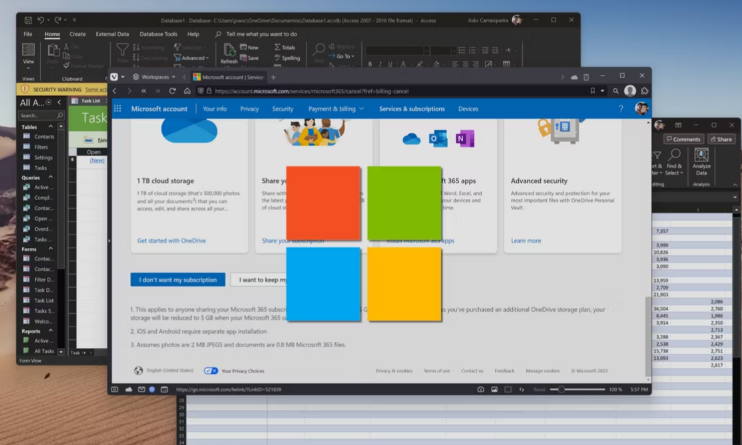The height and width of the screenshot is (445, 742).
Task: Open the Microsoft app launcher grid
Action: click(x=117, y=108)
